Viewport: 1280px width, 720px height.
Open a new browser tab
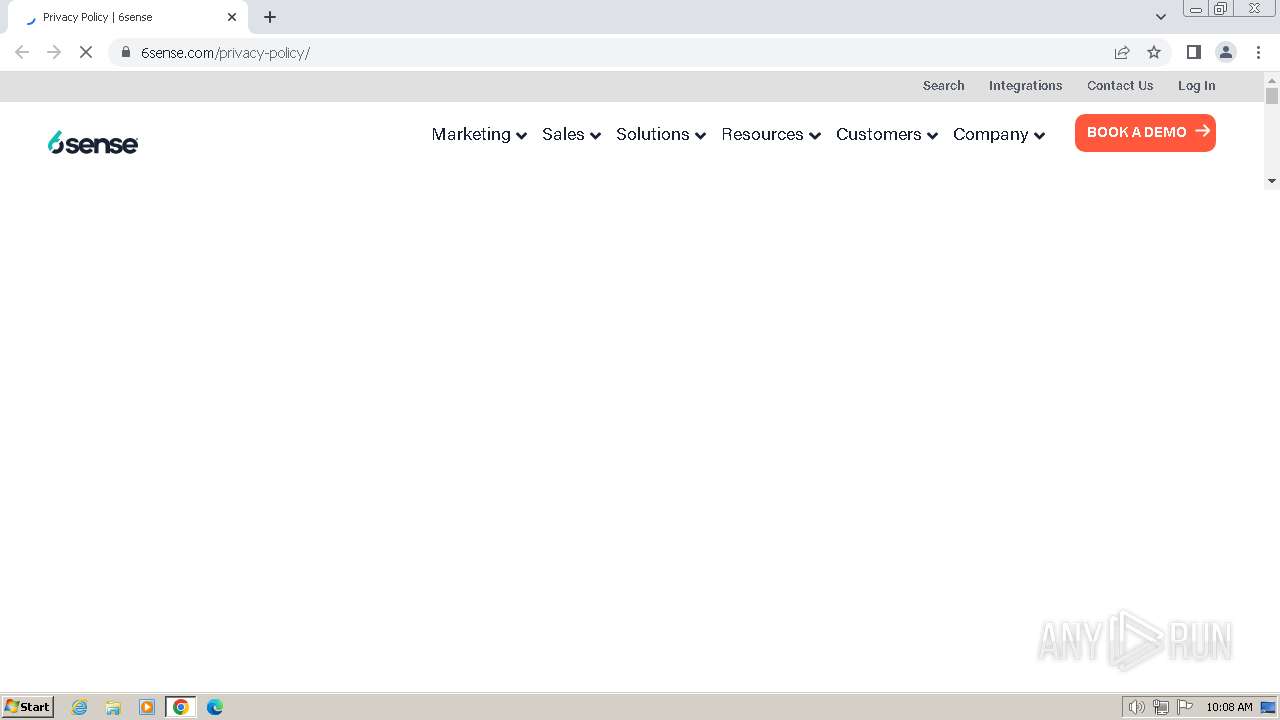[x=270, y=17]
